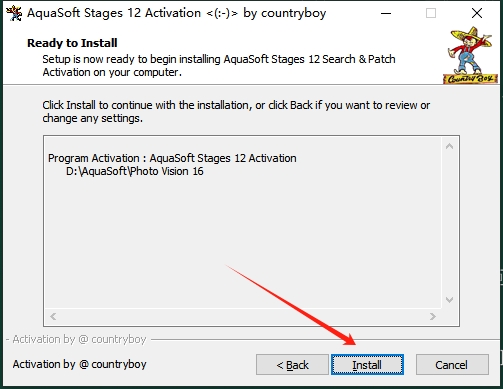This screenshot has height=389, width=503.
Task: Click the Ready to Install heading
Action: [x=72, y=43]
